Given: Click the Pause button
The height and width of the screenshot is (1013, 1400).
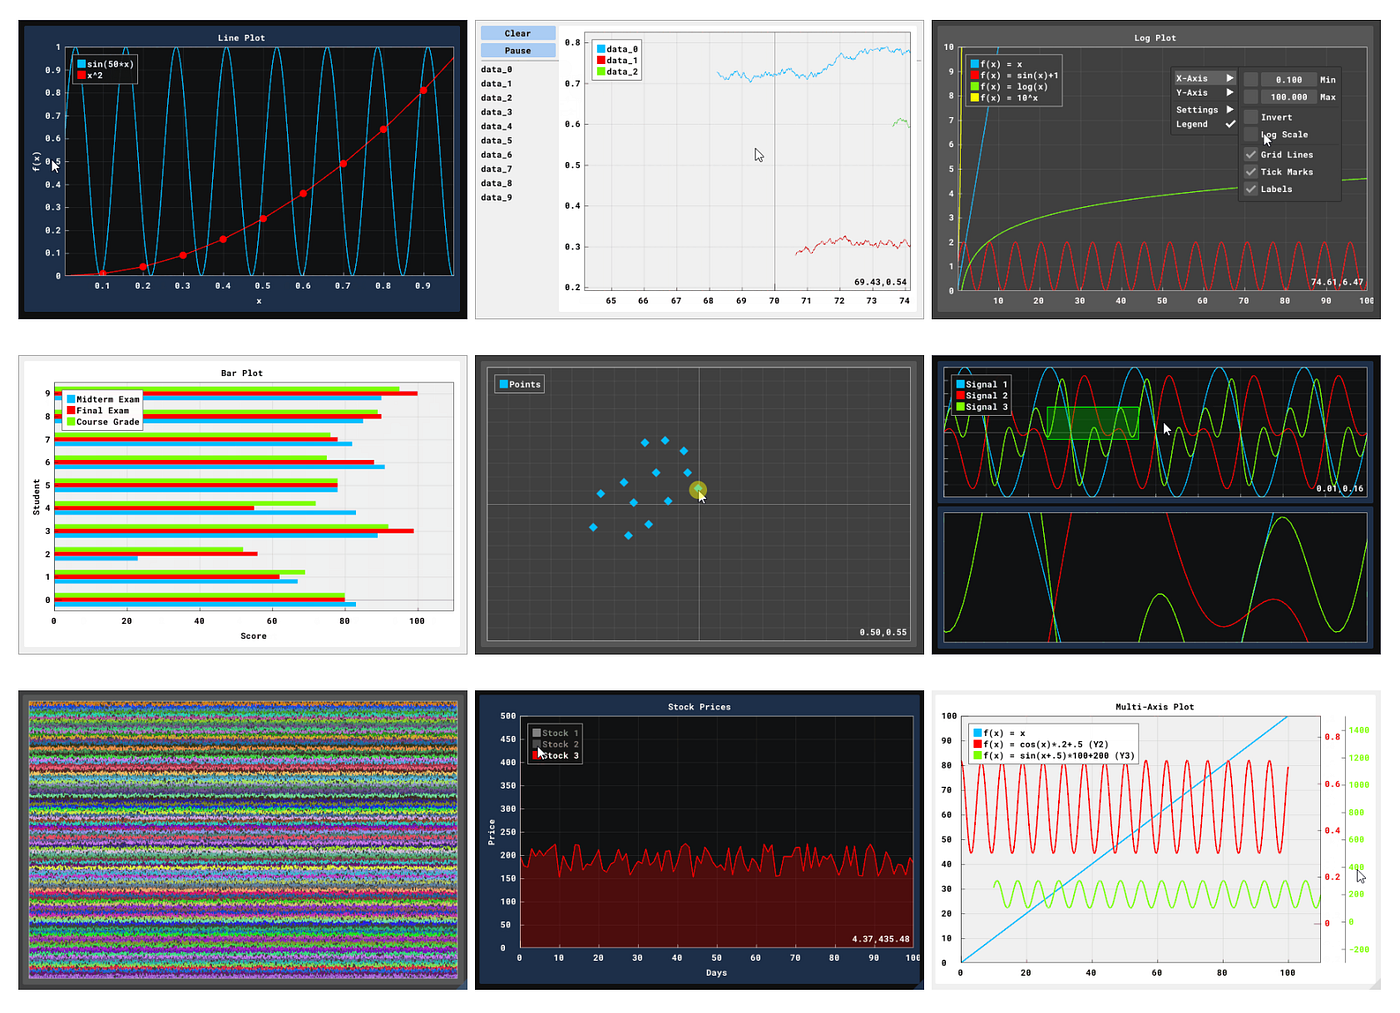Looking at the screenshot, I should pyautogui.click(x=518, y=51).
